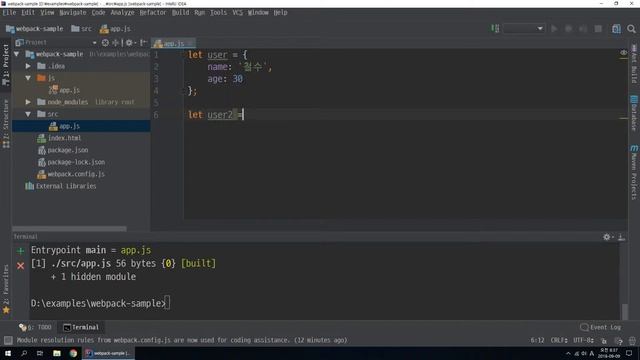Change the CRLF line separator
Screen dimensions: 640x360
point(559,340)
